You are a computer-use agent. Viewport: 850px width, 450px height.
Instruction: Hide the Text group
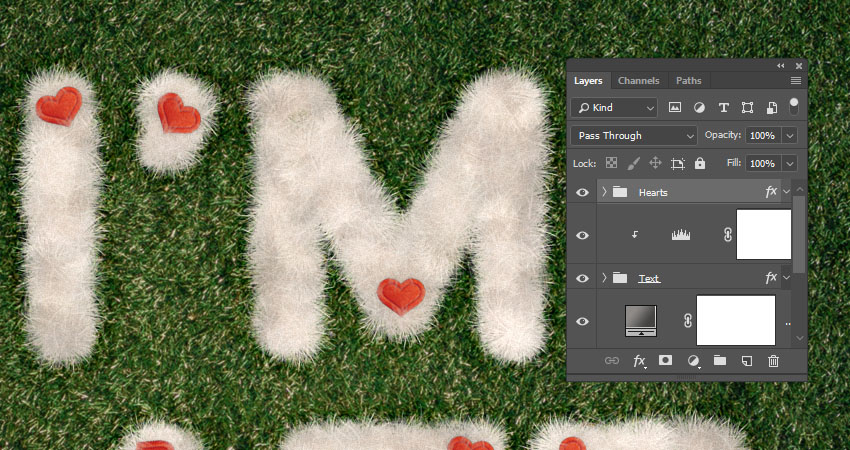pos(582,278)
